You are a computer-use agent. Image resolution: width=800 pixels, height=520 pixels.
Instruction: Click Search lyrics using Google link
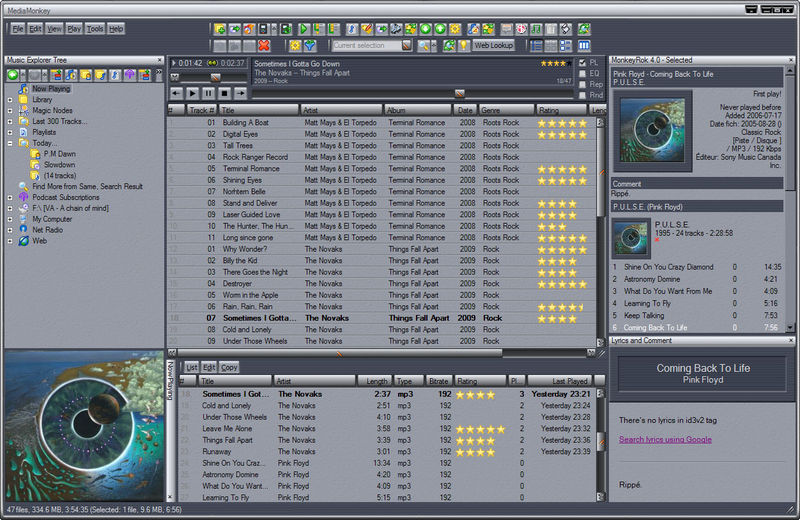pyautogui.click(x=665, y=439)
